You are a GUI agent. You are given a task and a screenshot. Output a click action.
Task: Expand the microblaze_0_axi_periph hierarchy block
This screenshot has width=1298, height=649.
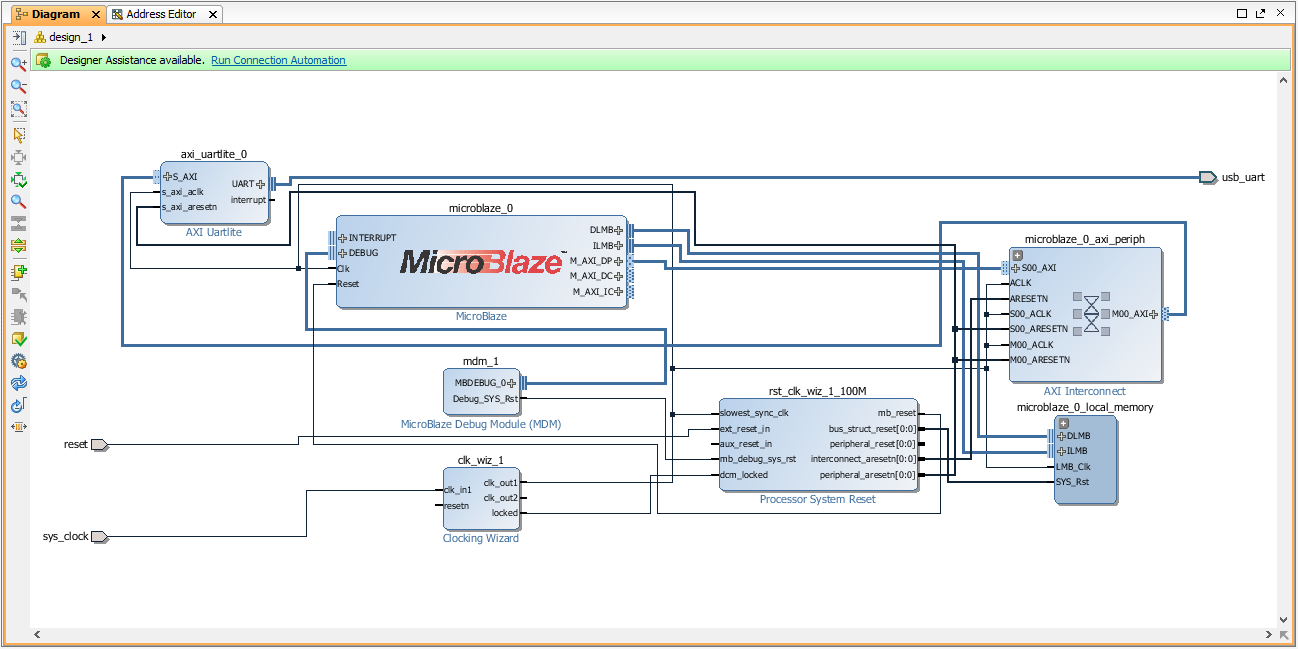click(x=1017, y=255)
